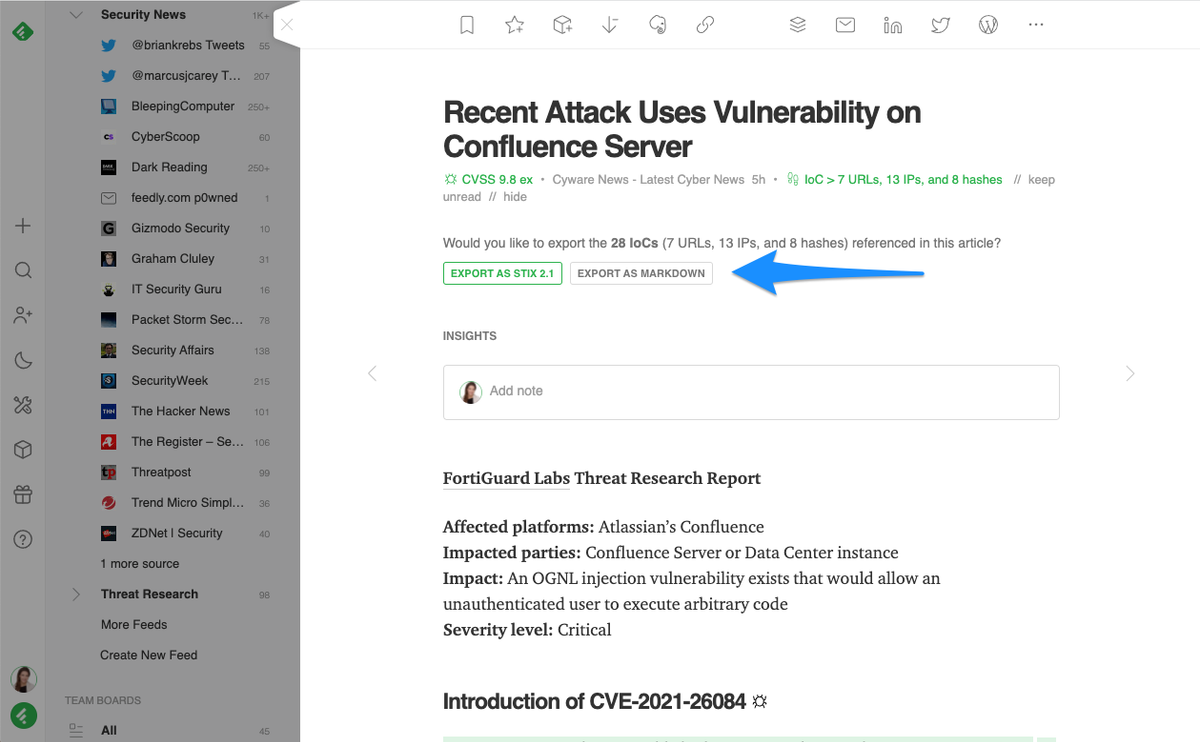Toggle dark mode with the moon icon
The width and height of the screenshot is (1200, 742).
click(22, 360)
